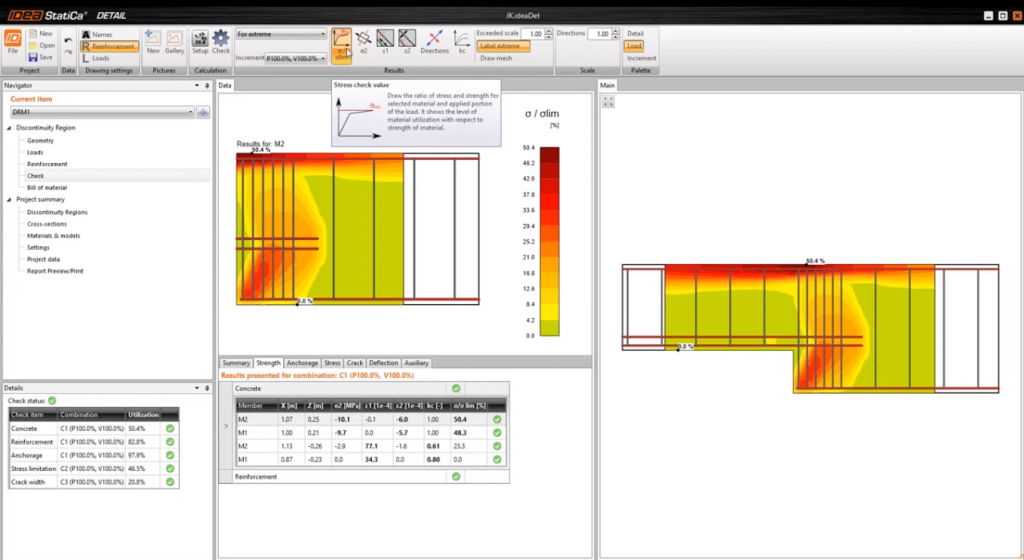Switch to the Stress tab

click(332, 363)
